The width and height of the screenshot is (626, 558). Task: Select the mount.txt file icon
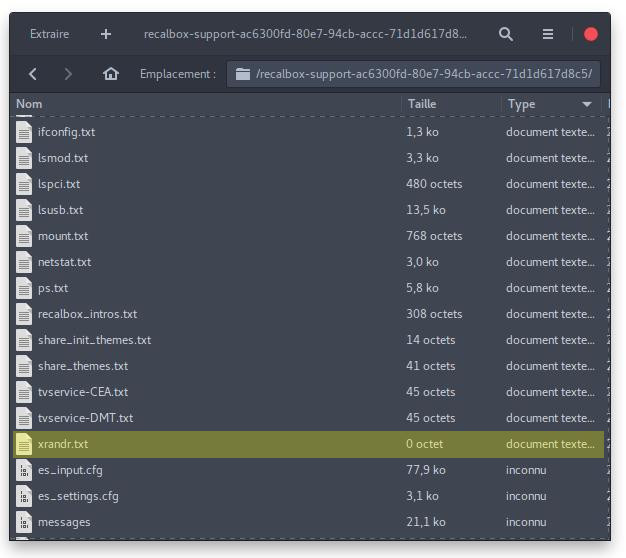[24, 236]
